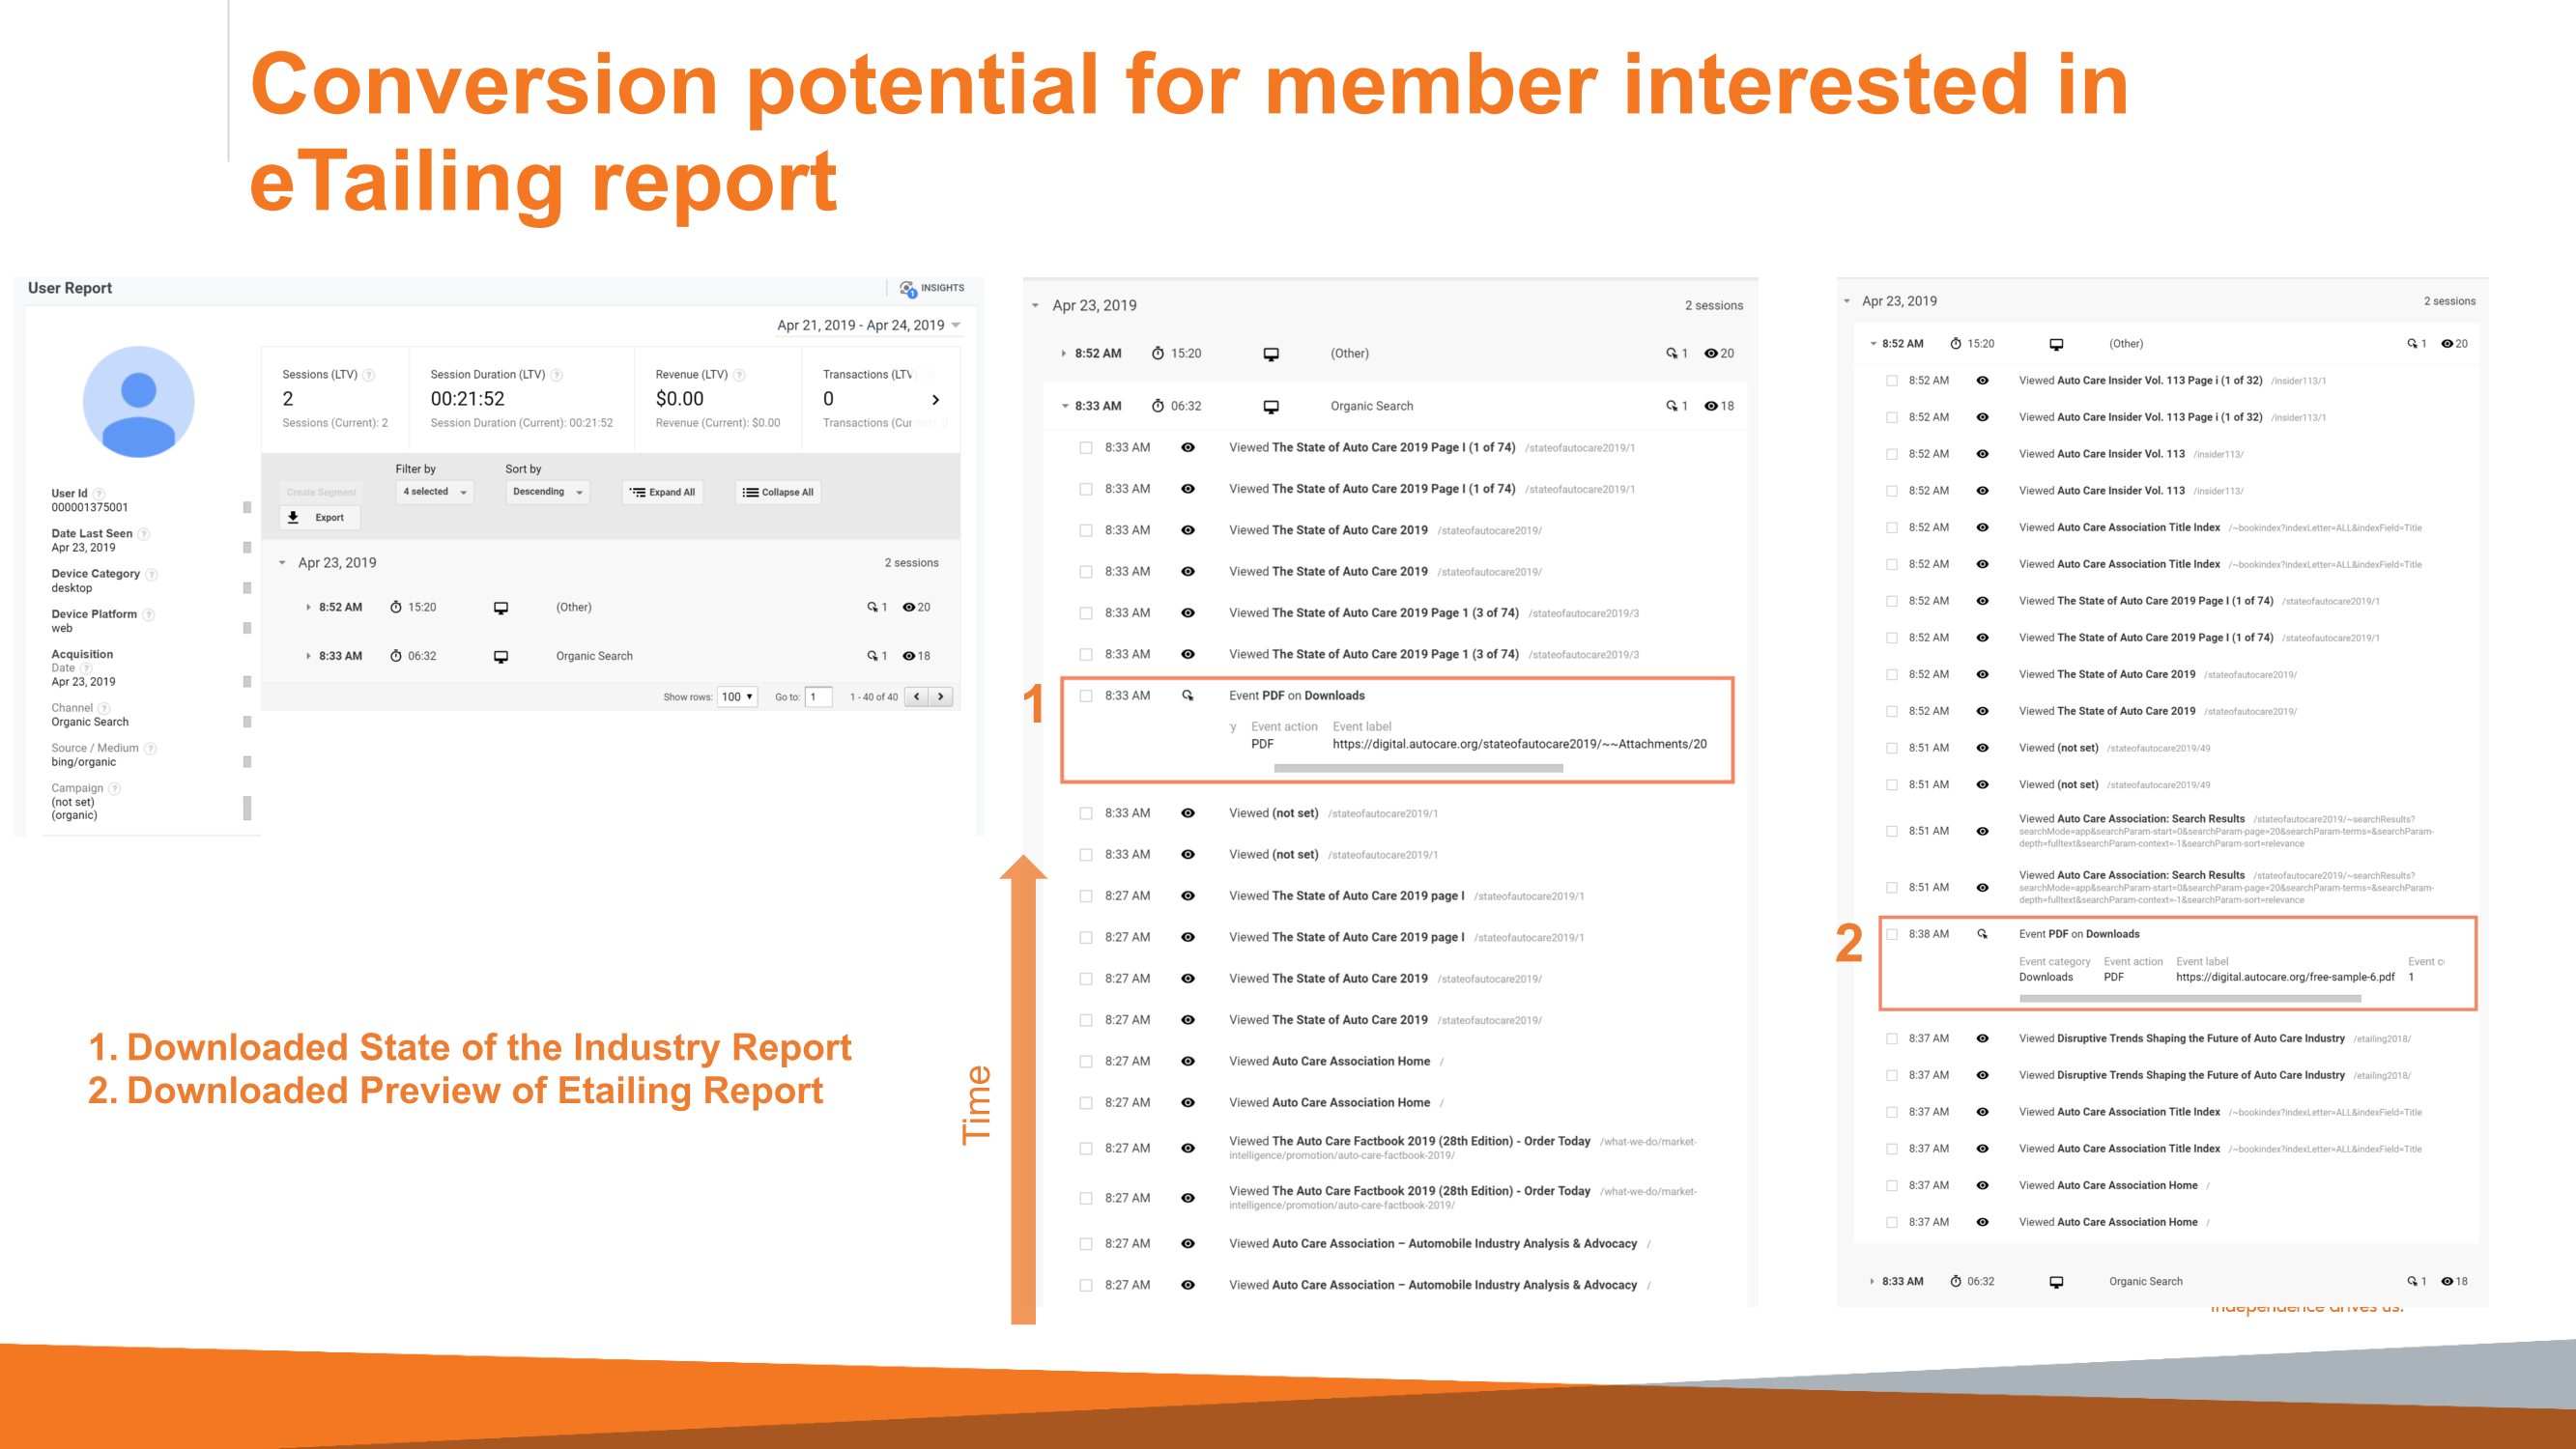2576x1449 pixels.
Task: Open the Descending sort dropdown
Action: [x=547, y=492]
